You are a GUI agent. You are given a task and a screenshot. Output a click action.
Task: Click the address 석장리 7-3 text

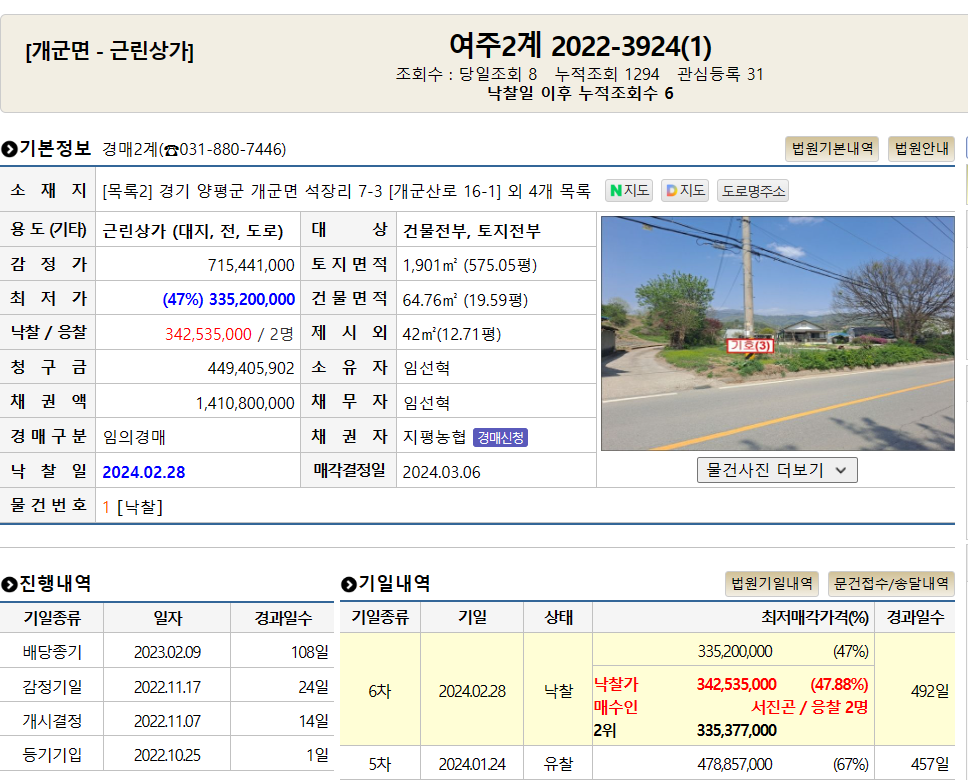pyautogui.click(x=344, y=191)
